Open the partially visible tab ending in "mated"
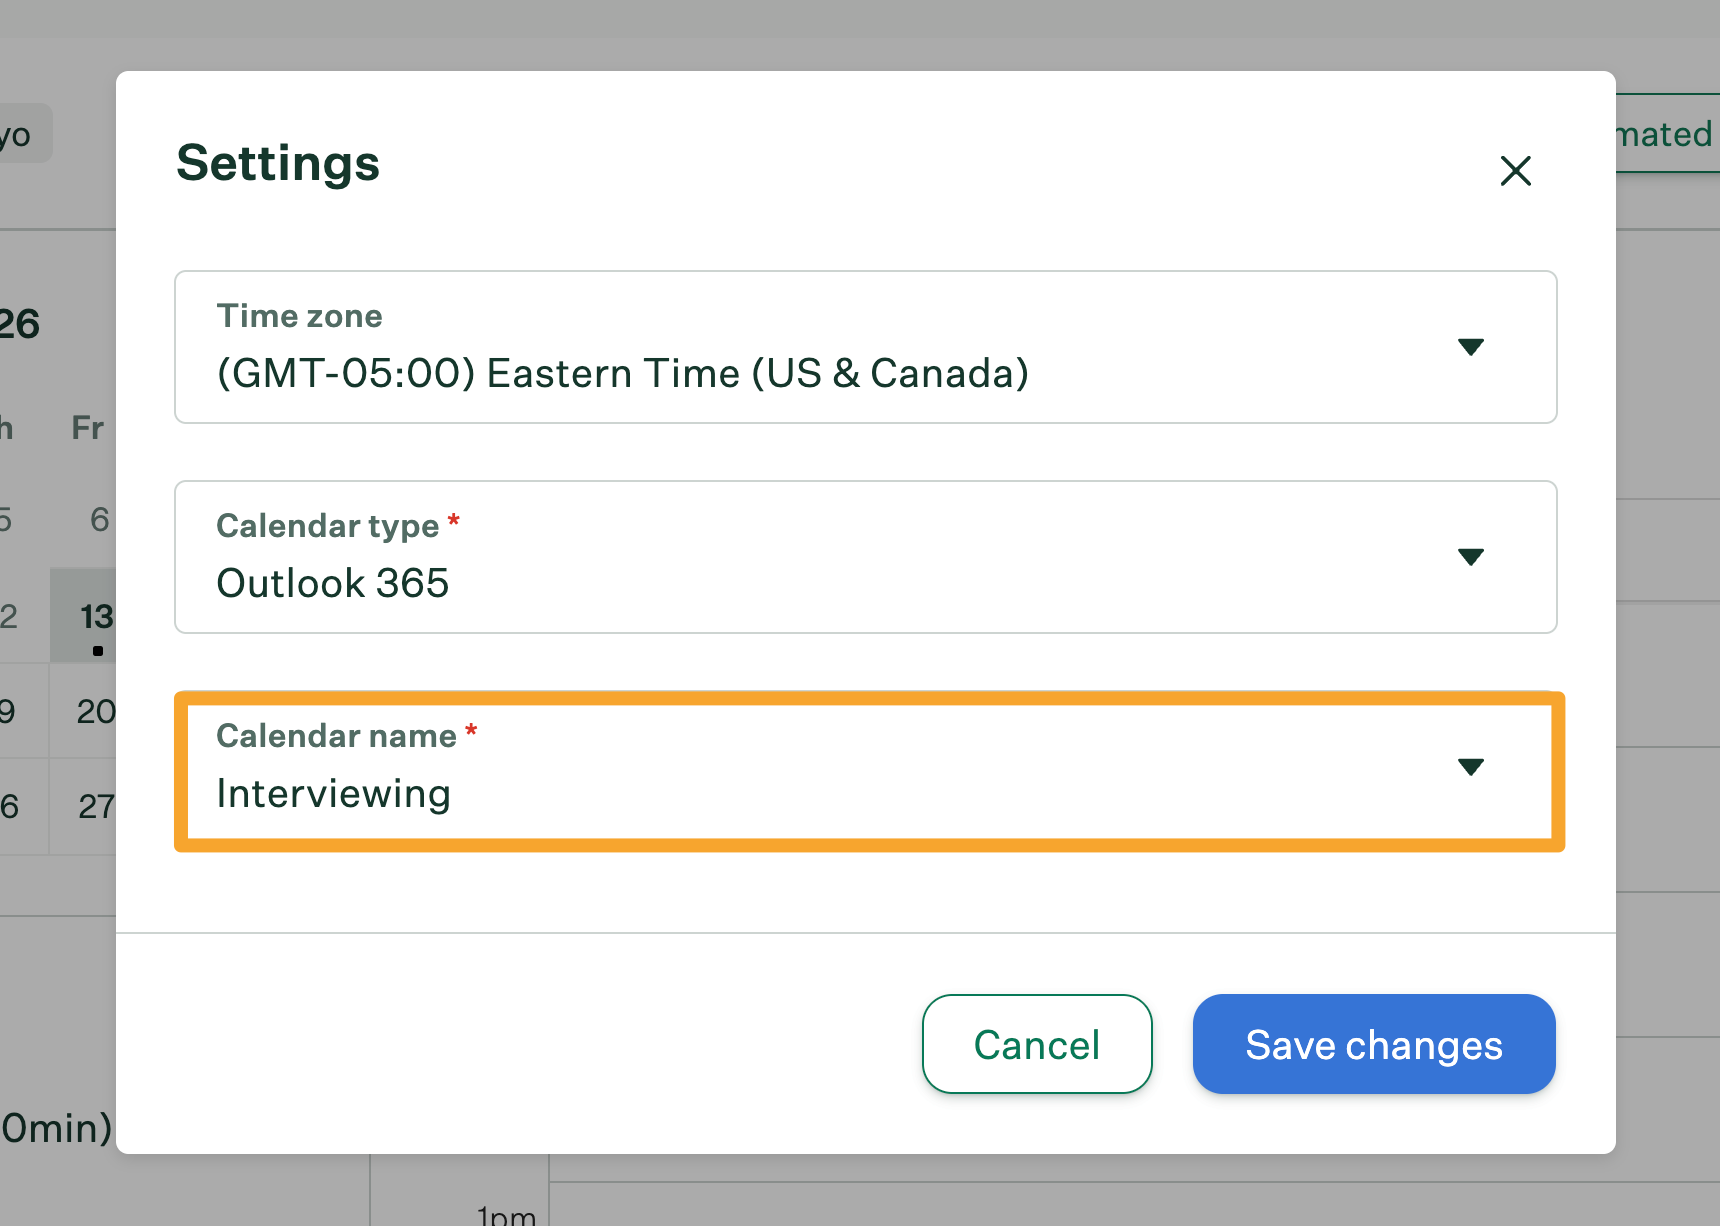Viewport: 1720px width, 1226px height. point(1666,134)
